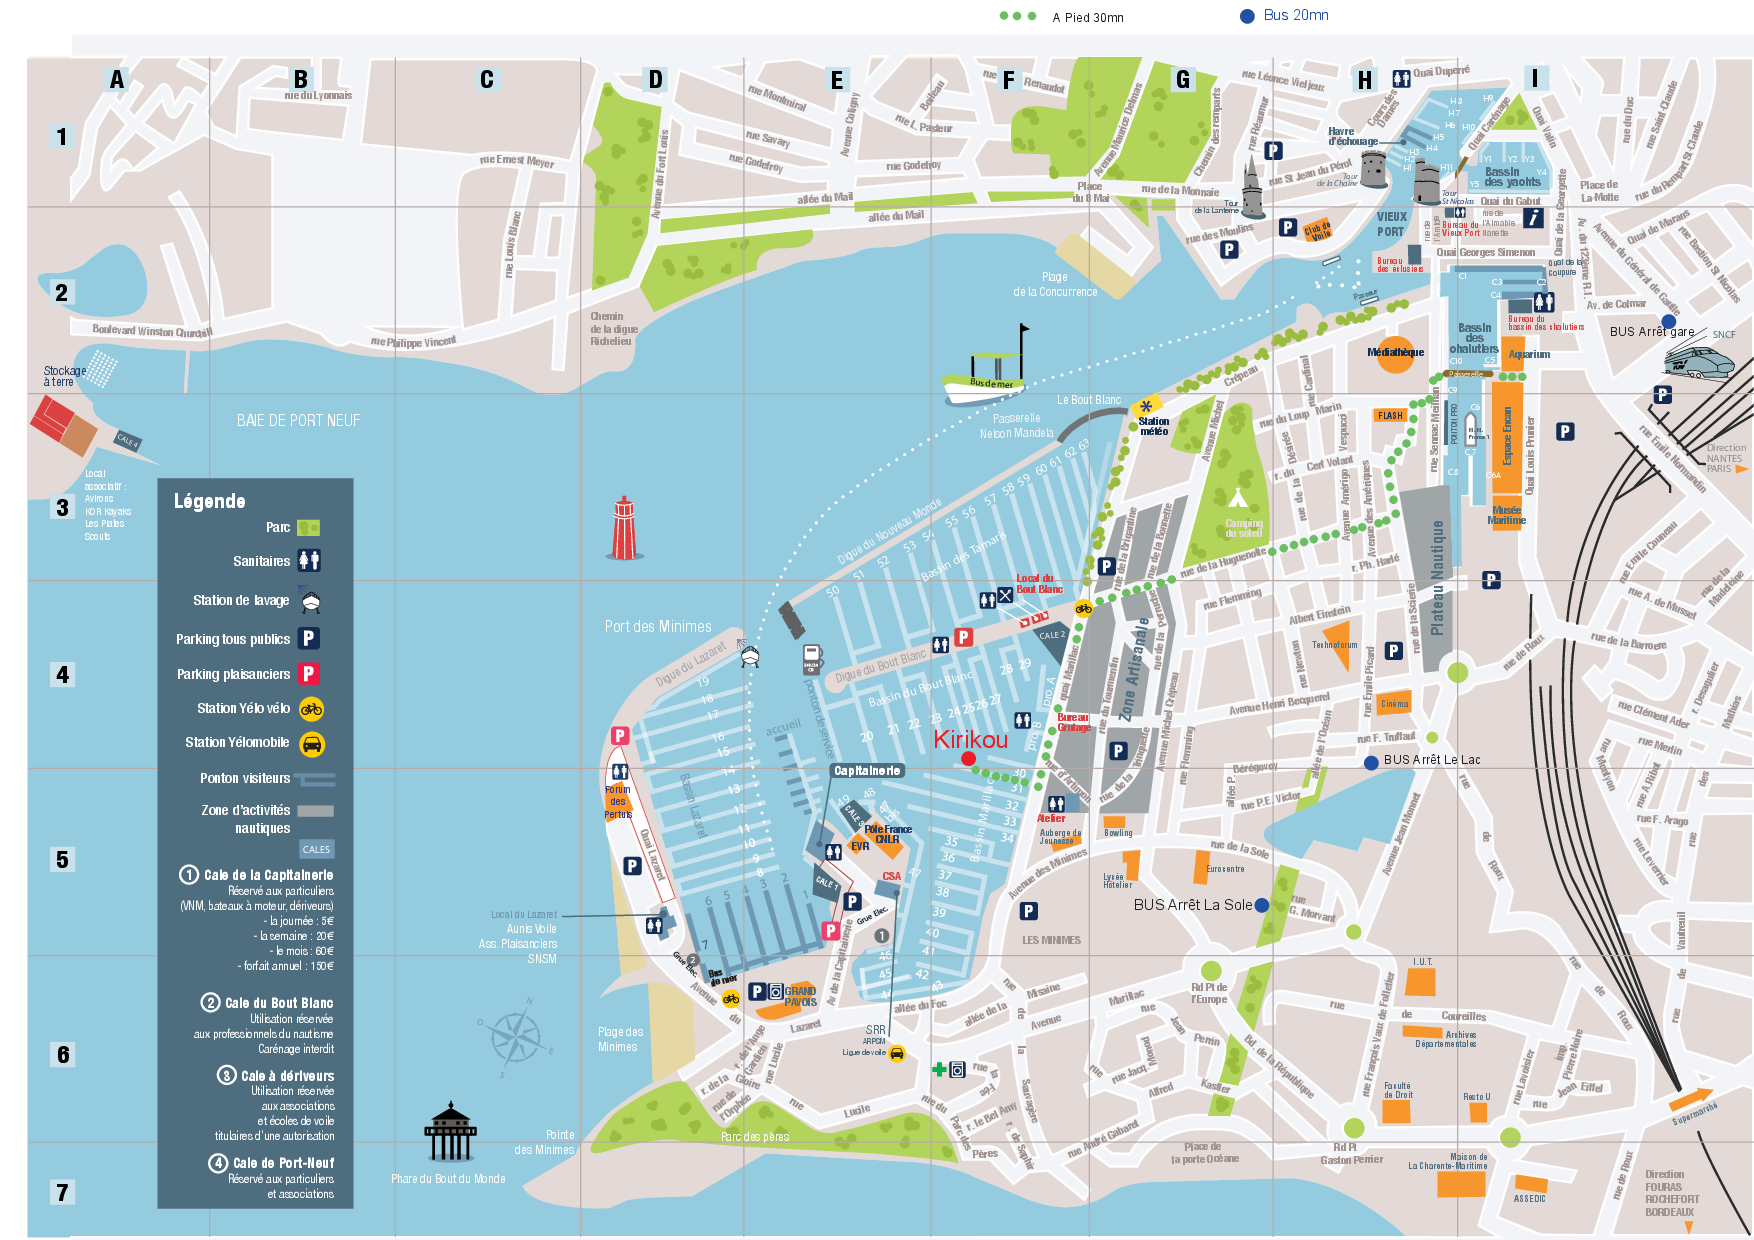Click the Phare du Bout du Monde icon

pyautogui.click(x=450, y=1132)
